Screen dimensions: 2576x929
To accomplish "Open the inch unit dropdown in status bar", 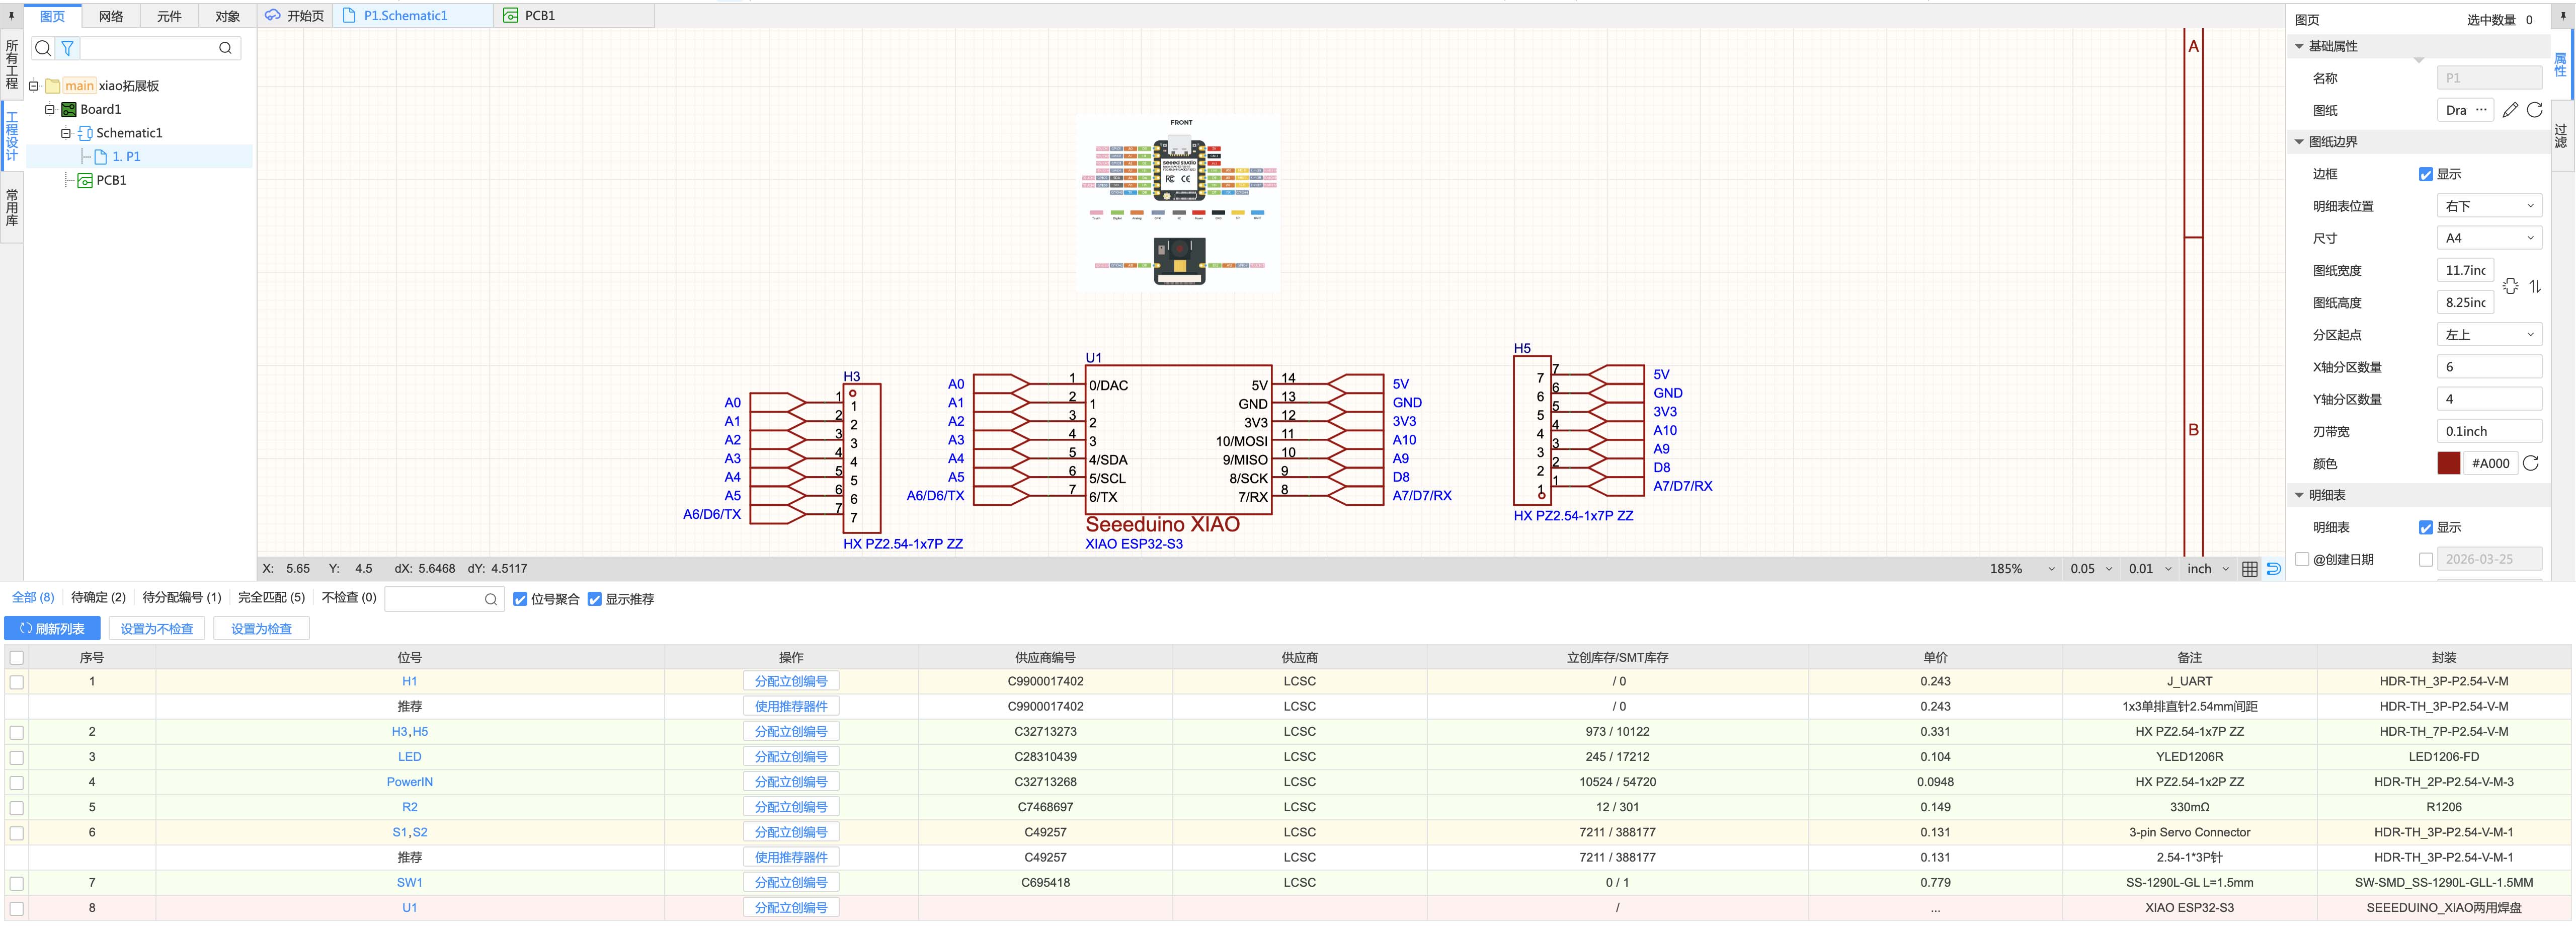I will pyautogui.click(x=2208, y=569).
